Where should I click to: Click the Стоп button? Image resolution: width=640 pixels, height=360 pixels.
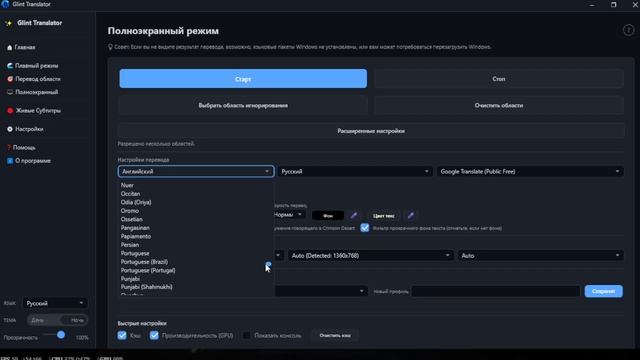(498, 78)
